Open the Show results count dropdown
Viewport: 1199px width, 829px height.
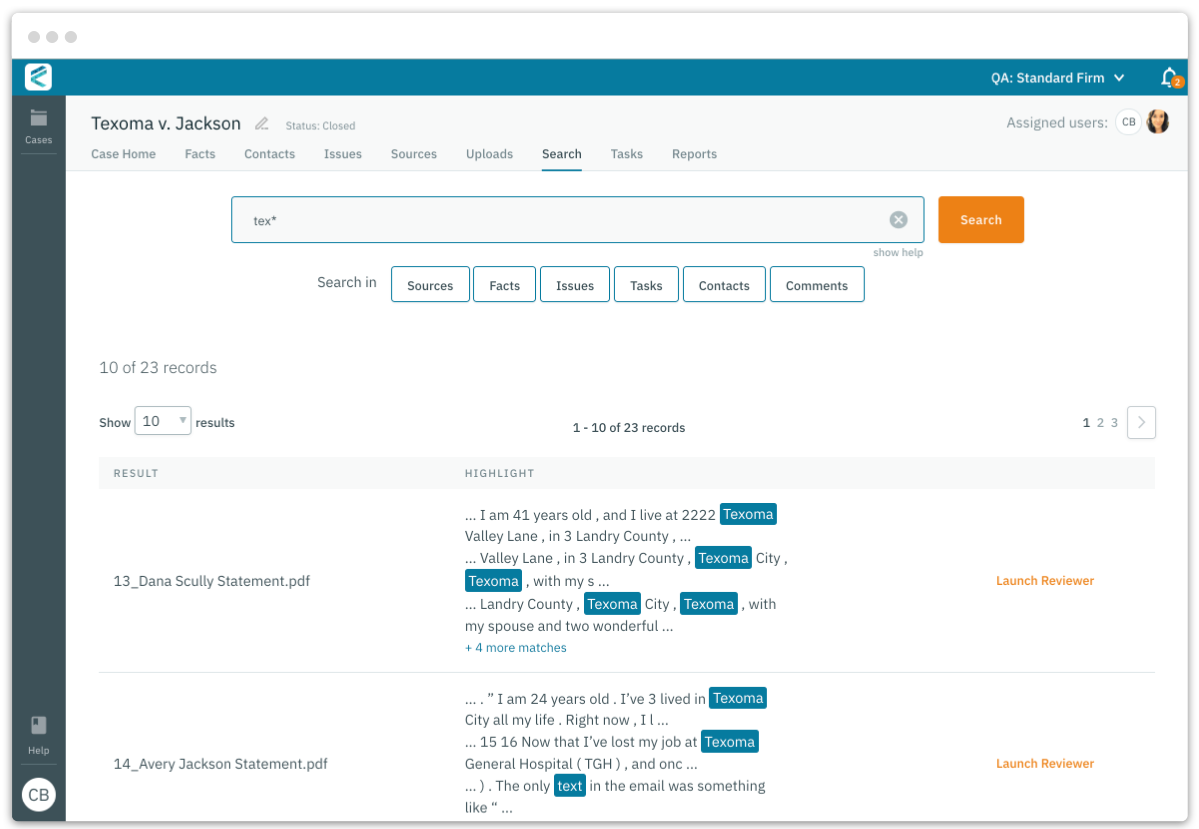(162, 421)
